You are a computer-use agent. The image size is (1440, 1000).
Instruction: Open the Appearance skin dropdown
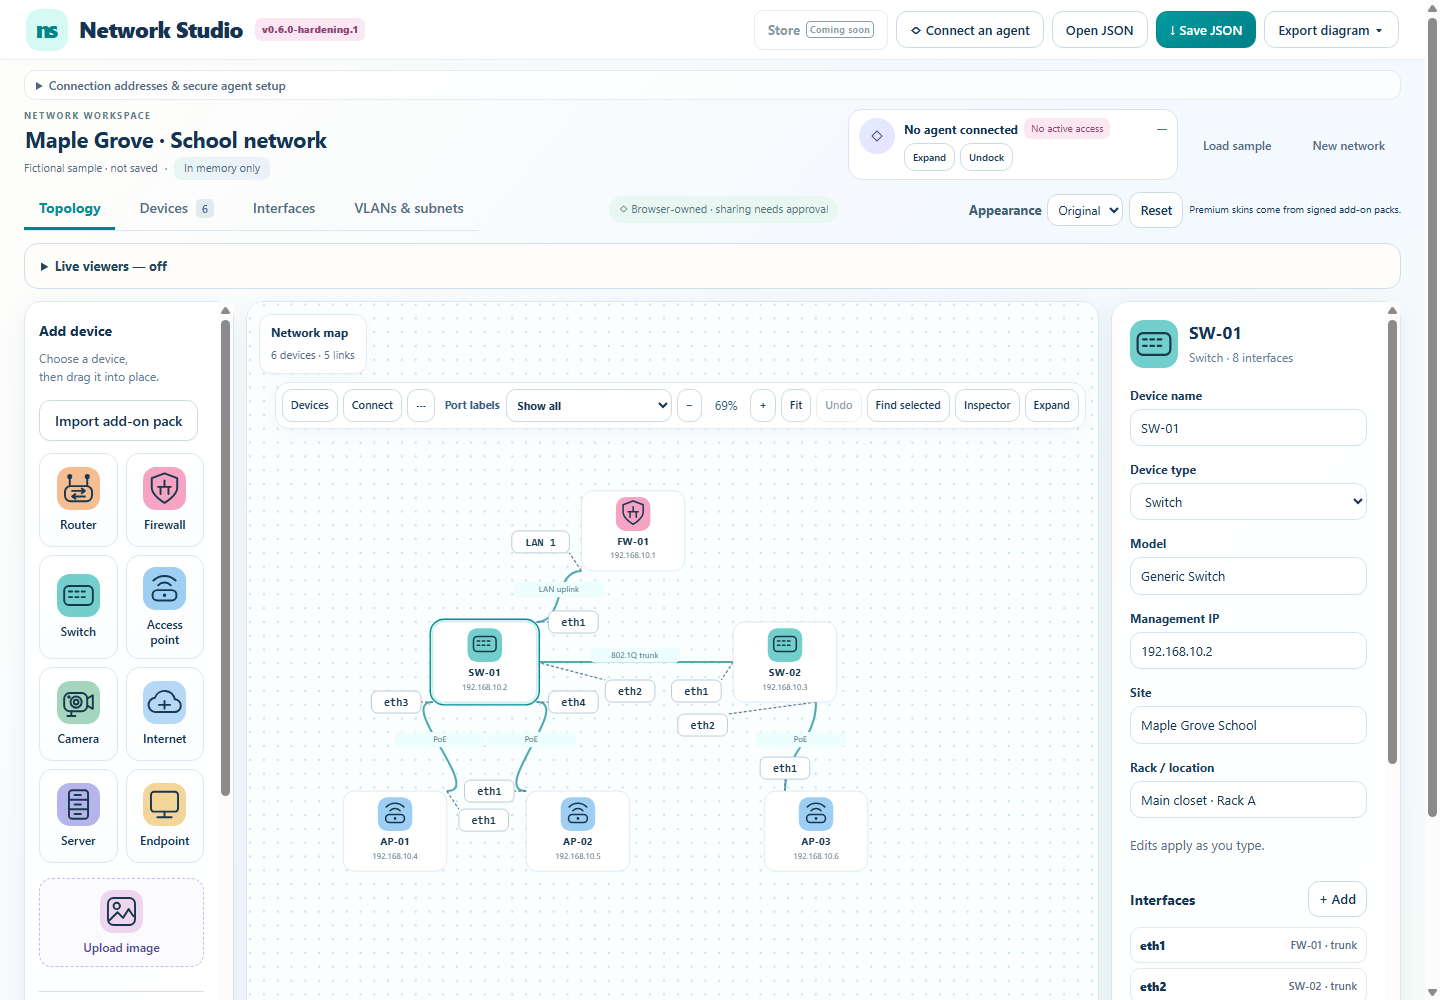tap(1085, 210)
